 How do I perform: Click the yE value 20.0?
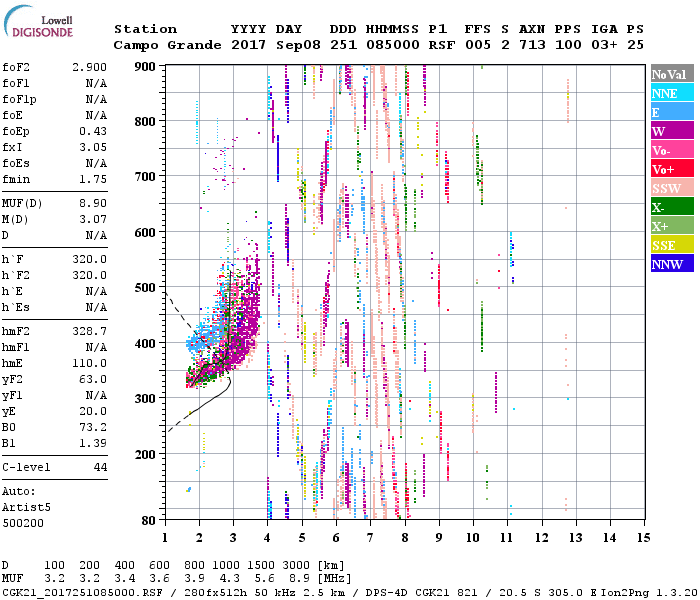93,412
